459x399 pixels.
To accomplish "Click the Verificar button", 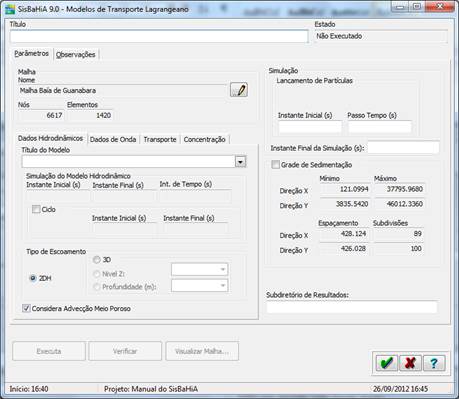I will click(x=125, y=351).
